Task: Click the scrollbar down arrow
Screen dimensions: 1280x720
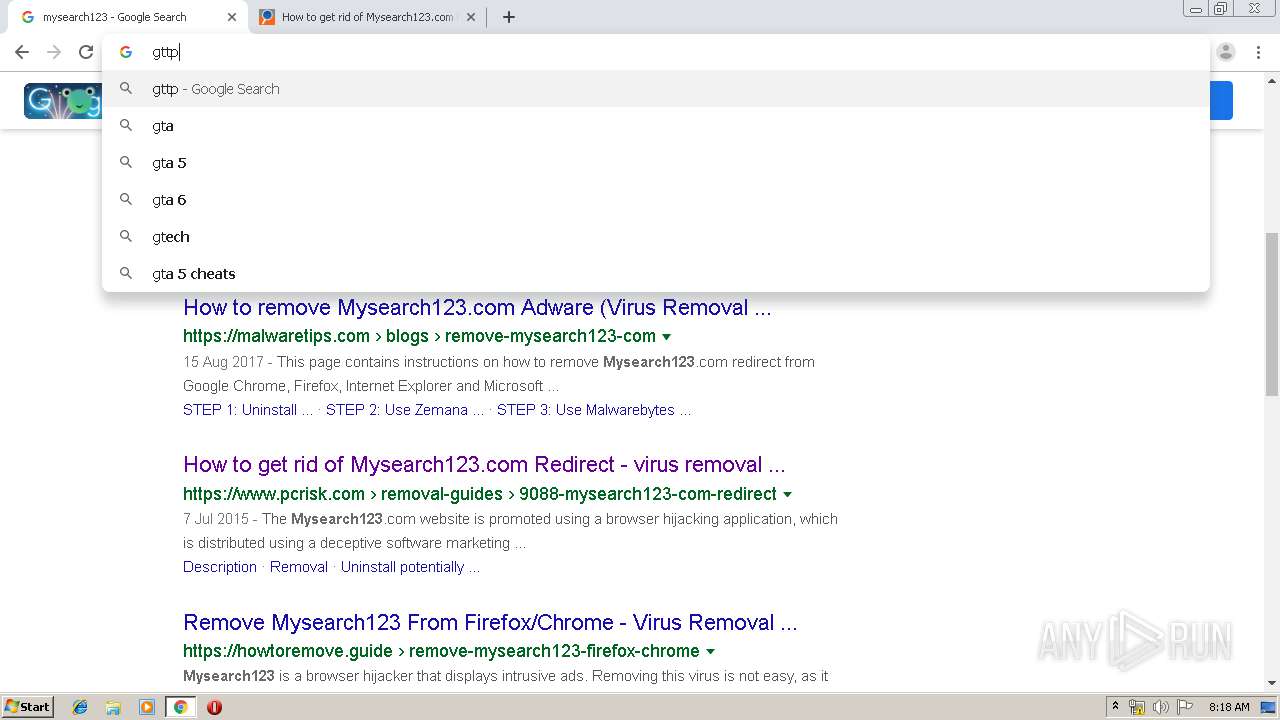Action: (x=1271, y=684)
